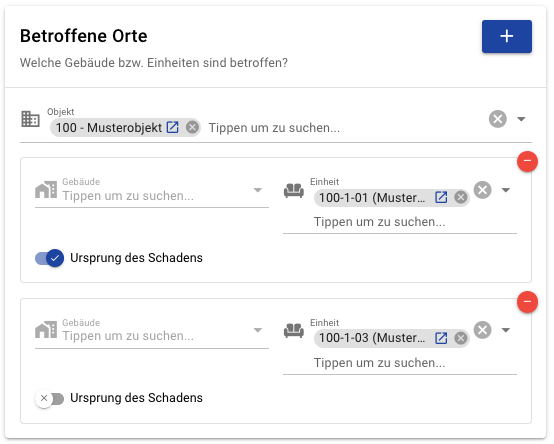Clear the entire Objekt field

coord(498,119)
